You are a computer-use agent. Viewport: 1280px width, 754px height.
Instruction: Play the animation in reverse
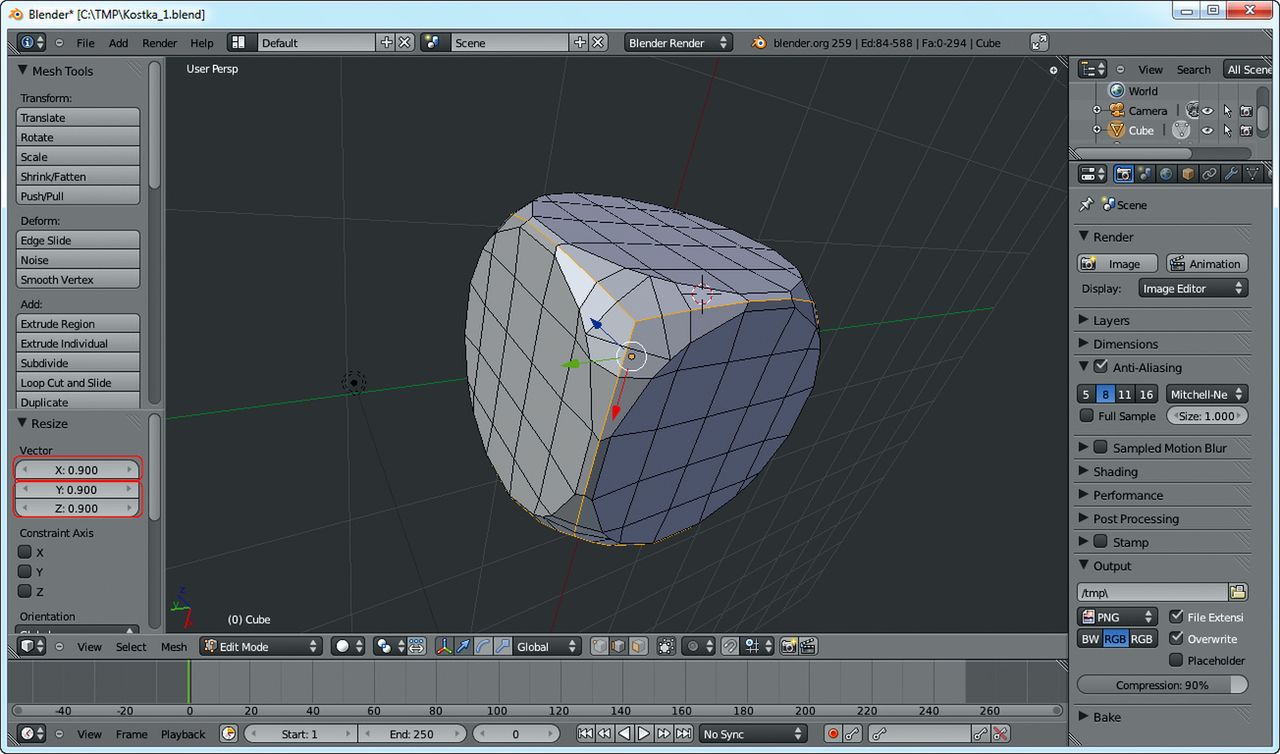[x=624, y=734]
